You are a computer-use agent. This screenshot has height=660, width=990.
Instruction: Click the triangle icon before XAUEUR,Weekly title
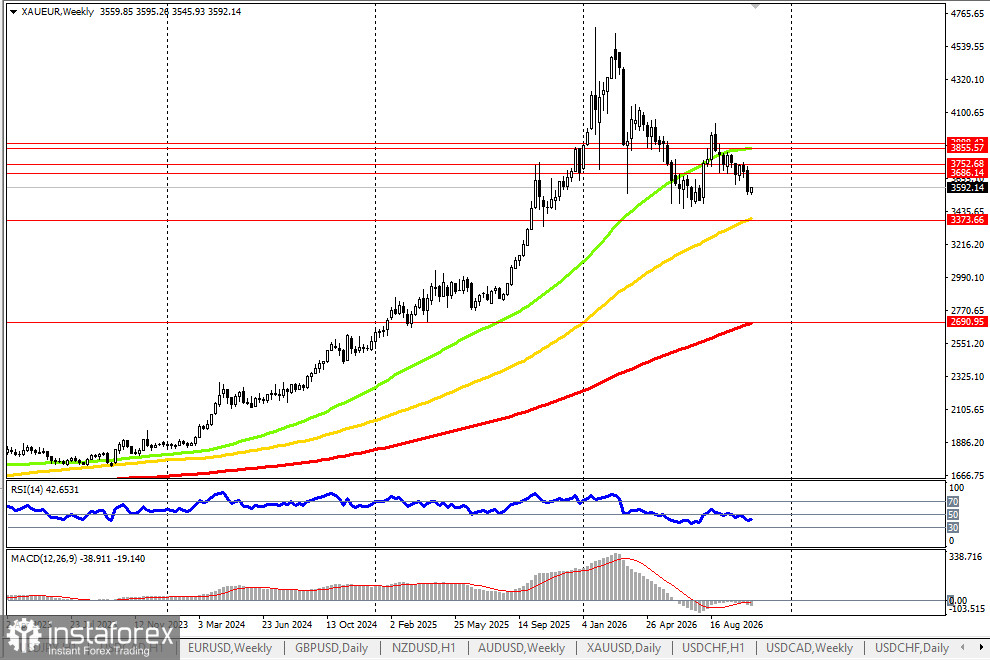click(x=13, y=12)
